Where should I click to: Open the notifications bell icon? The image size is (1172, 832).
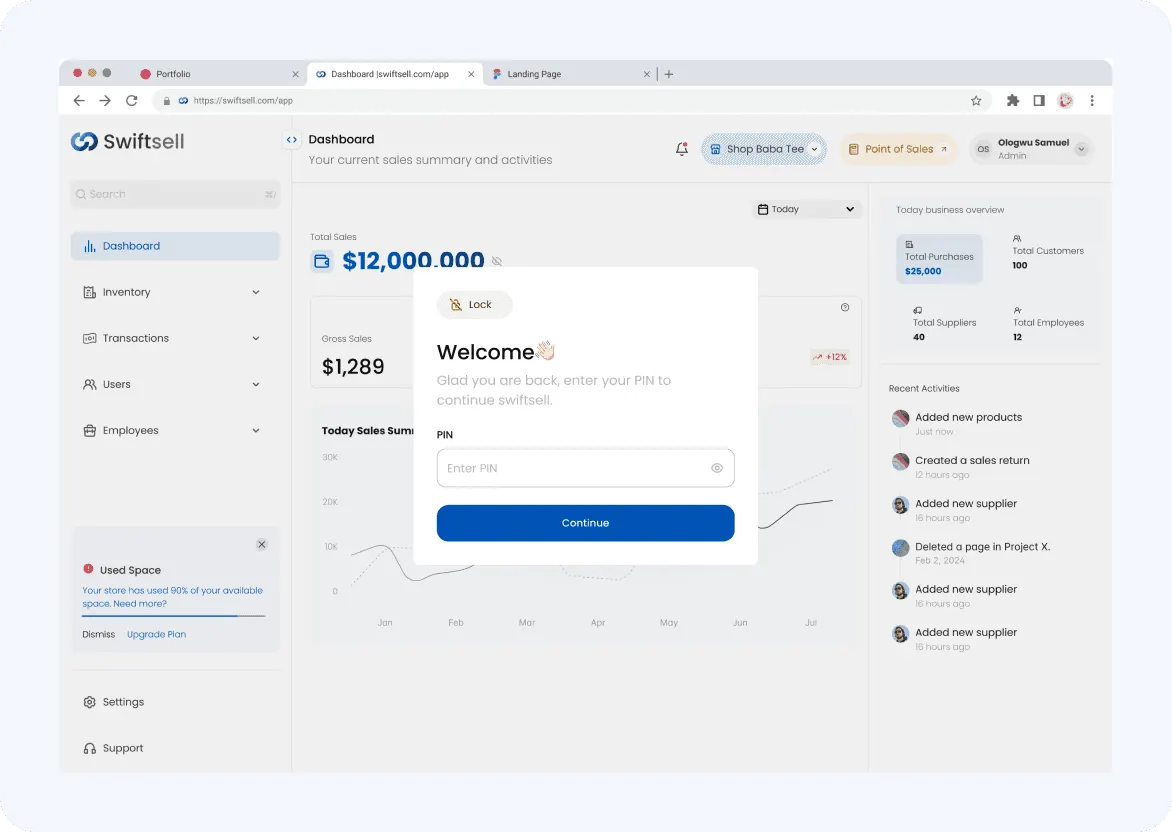pos(682,149)
